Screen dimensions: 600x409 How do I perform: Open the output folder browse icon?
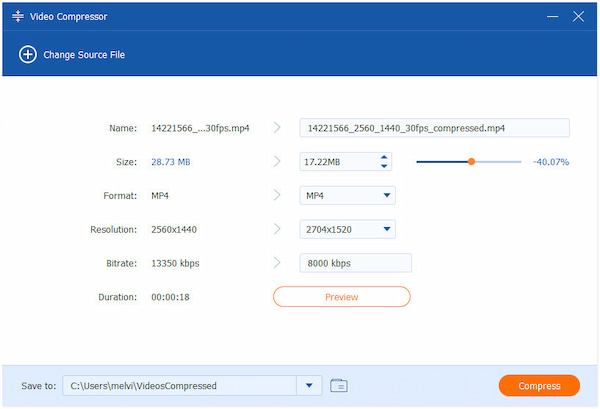coord(339,385)
